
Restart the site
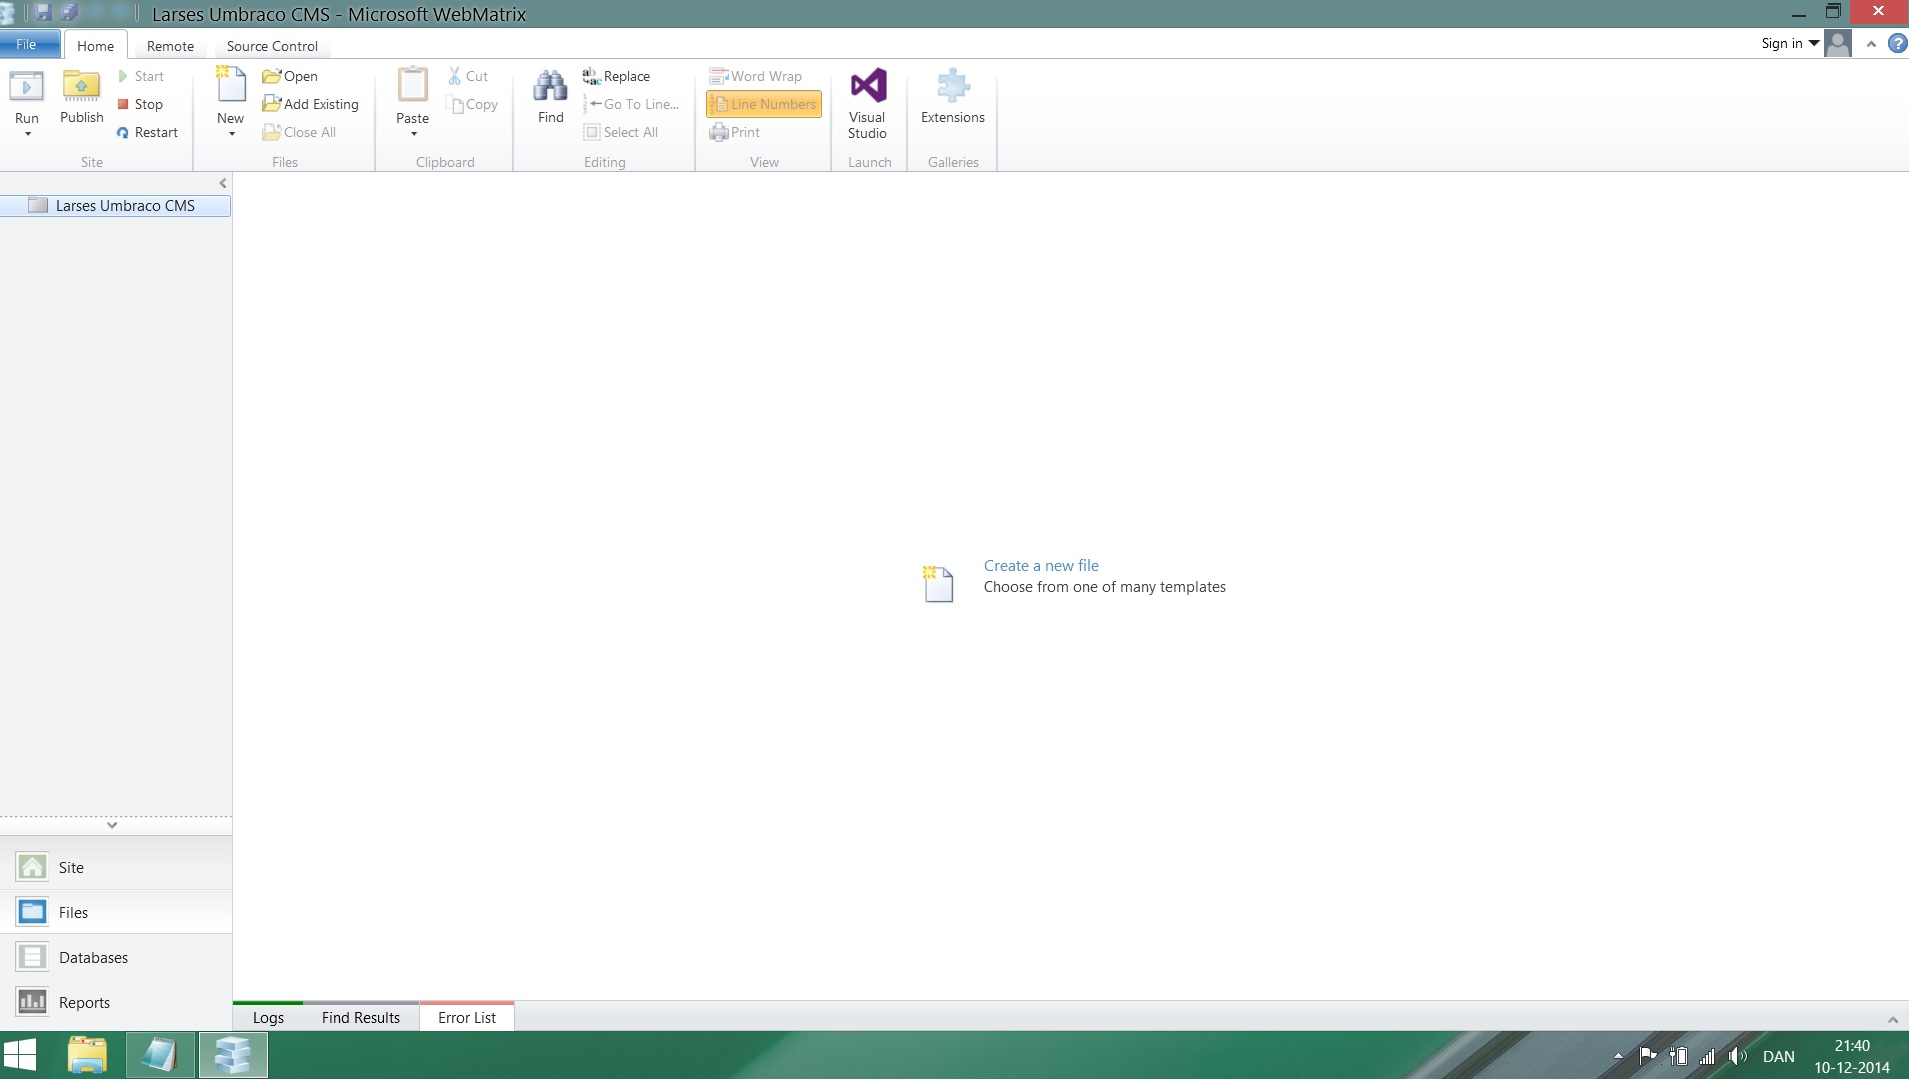(147, 132)
